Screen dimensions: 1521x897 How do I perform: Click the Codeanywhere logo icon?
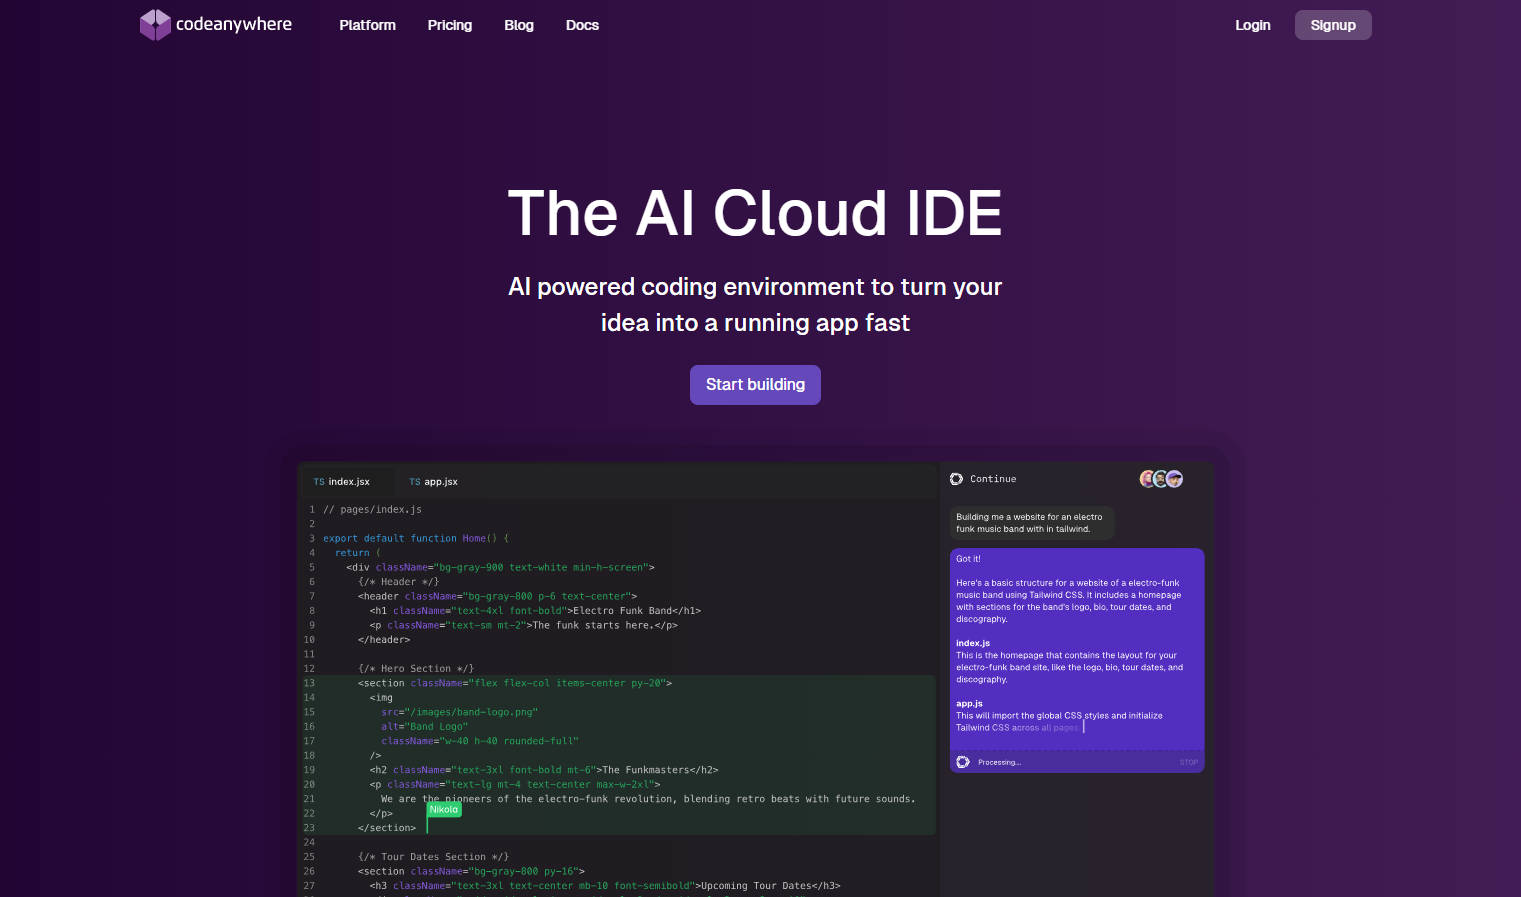(x=155, y=24)
